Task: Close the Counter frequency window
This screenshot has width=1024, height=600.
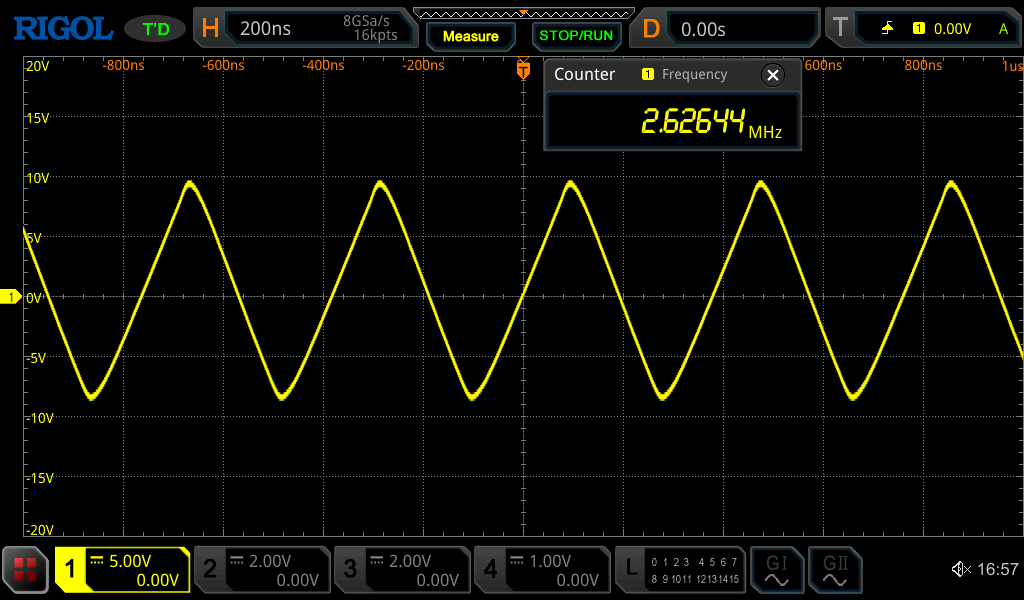Action: tap(772, 75)
